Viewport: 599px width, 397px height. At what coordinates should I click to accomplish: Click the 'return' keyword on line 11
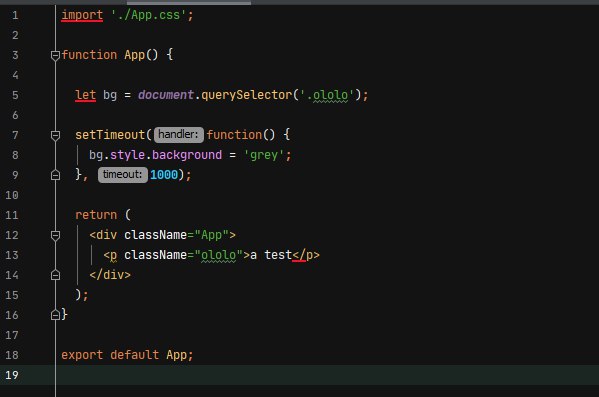[96, 215]
